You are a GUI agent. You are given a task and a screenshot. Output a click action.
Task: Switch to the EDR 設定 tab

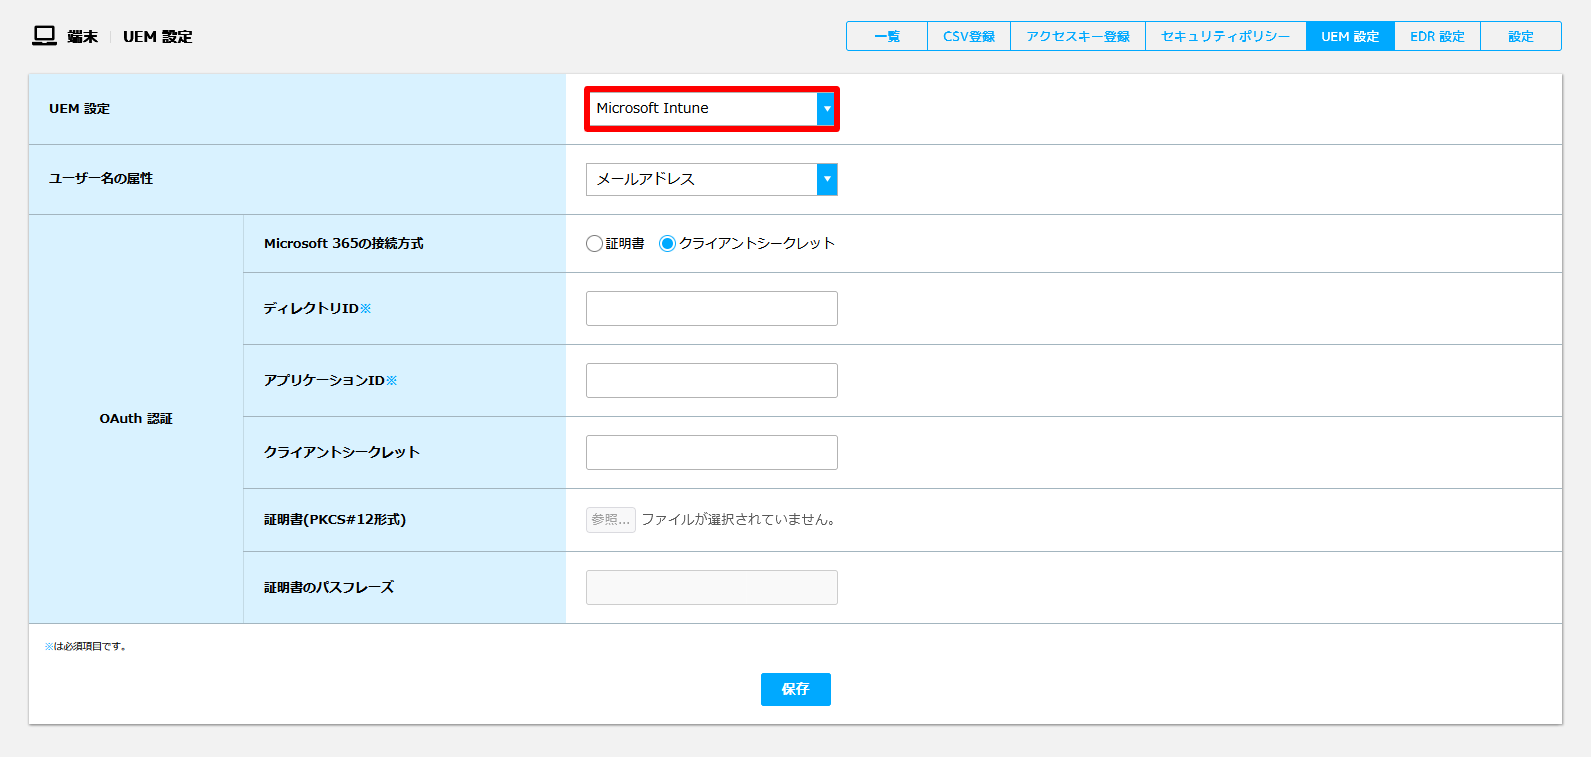[1437, 36]
